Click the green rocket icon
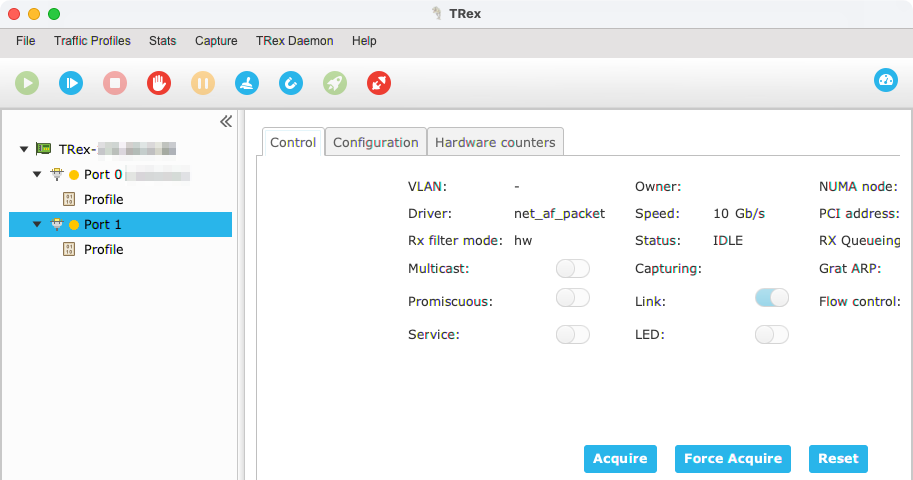Viewport: 913px width, 480px height. [x=335, y=83]
